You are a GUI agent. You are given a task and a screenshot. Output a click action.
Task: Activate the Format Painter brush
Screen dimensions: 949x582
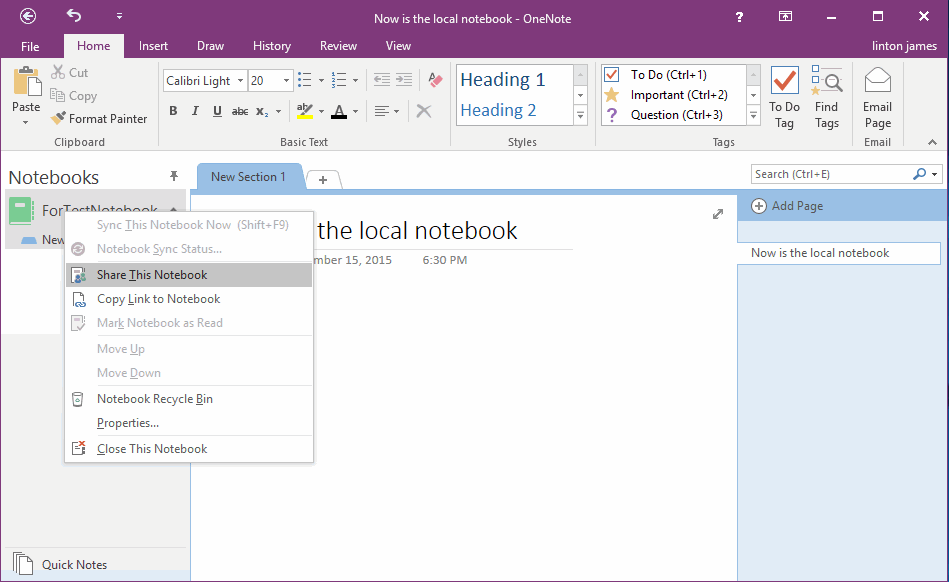[x=99, y=119]
